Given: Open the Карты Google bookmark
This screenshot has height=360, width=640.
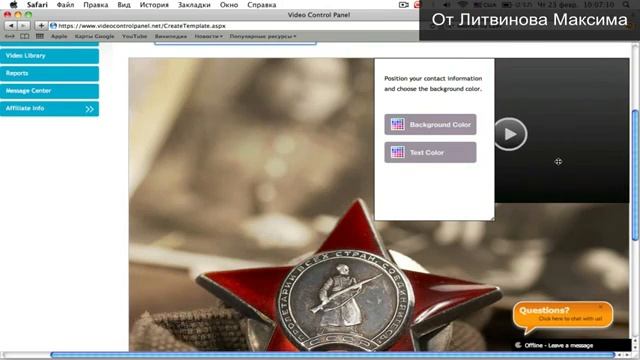Looking at the screenshot, I should coord(94,36).
